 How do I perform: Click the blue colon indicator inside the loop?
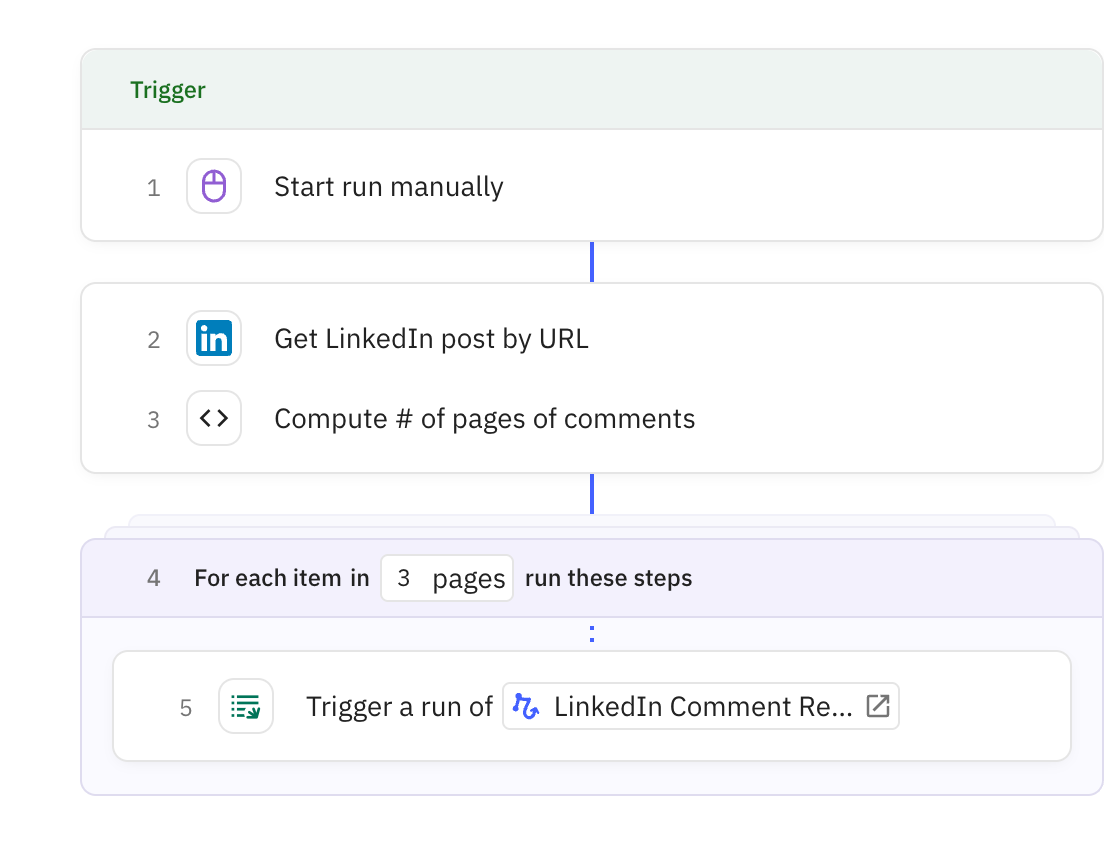(591, 633)
